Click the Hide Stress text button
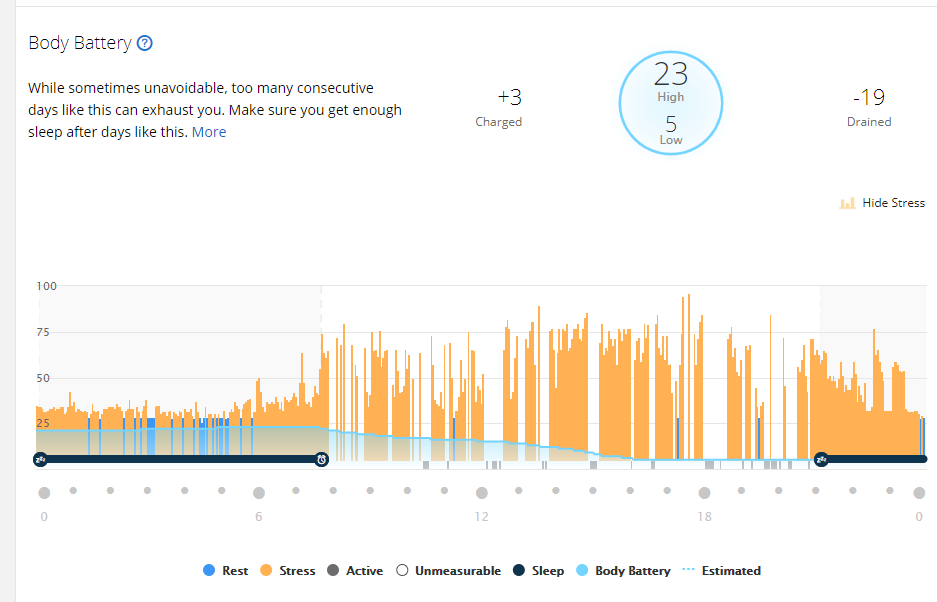 (x=893, y=203)
